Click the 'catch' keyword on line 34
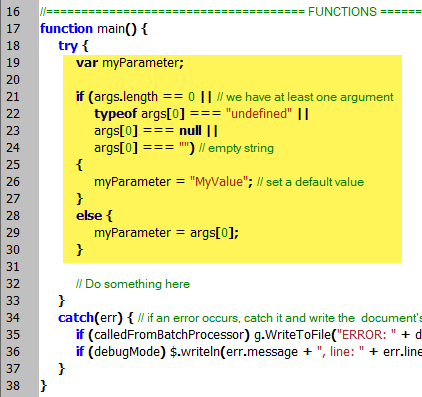 point(76,318)
